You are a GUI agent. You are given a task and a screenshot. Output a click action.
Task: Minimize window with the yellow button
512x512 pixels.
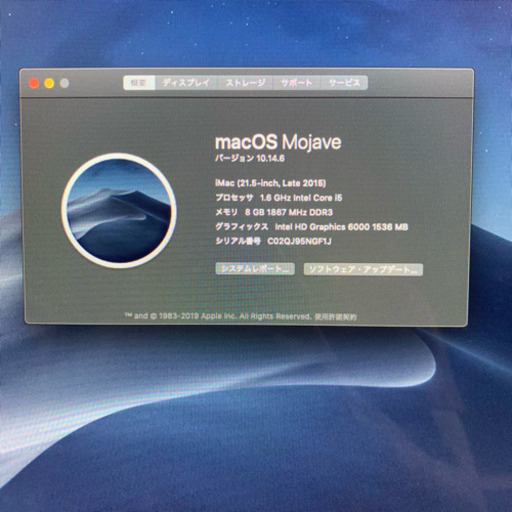tap(49, 83)
